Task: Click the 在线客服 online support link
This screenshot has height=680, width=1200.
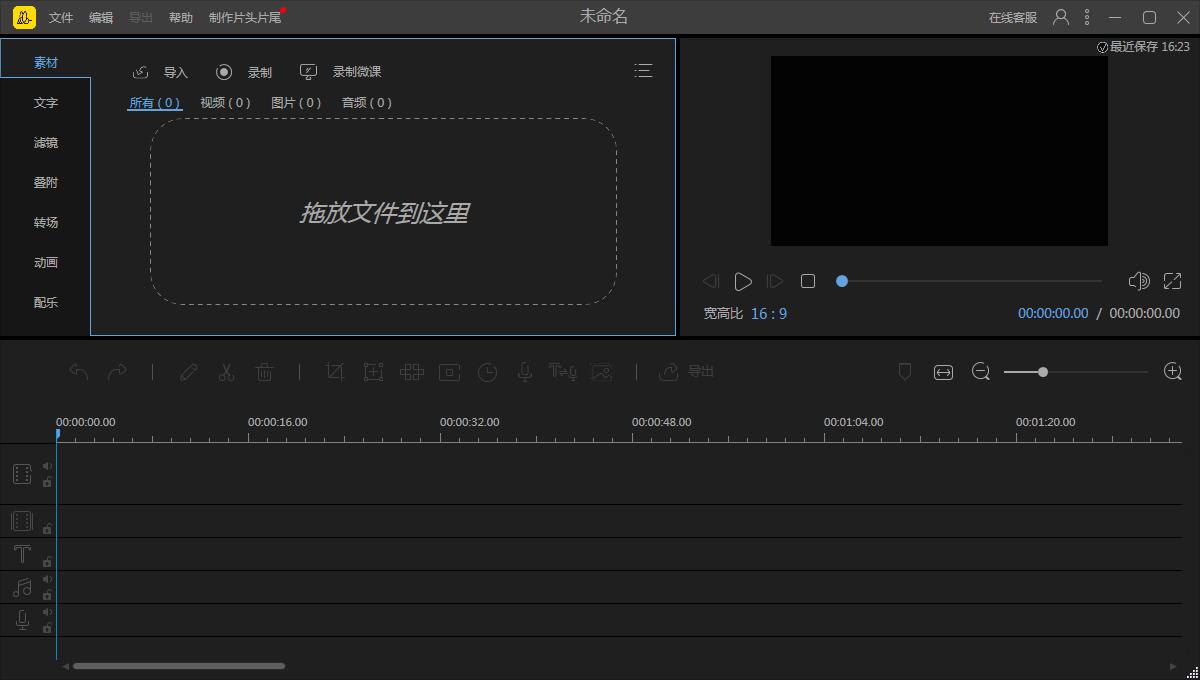Action: click(x=1013, y=18)
